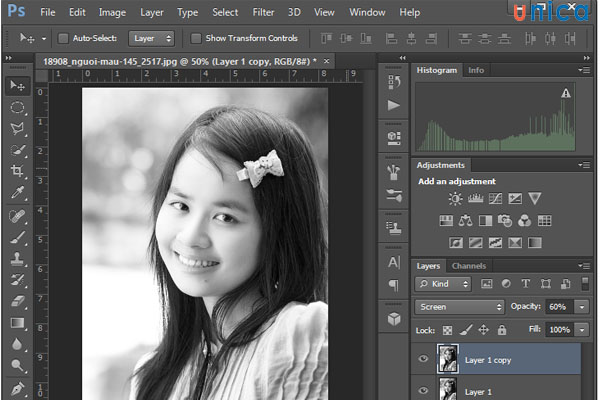Select the Polygonal Lasso tool
Viewport: 600px width, 400px height.
pos(17,129)
